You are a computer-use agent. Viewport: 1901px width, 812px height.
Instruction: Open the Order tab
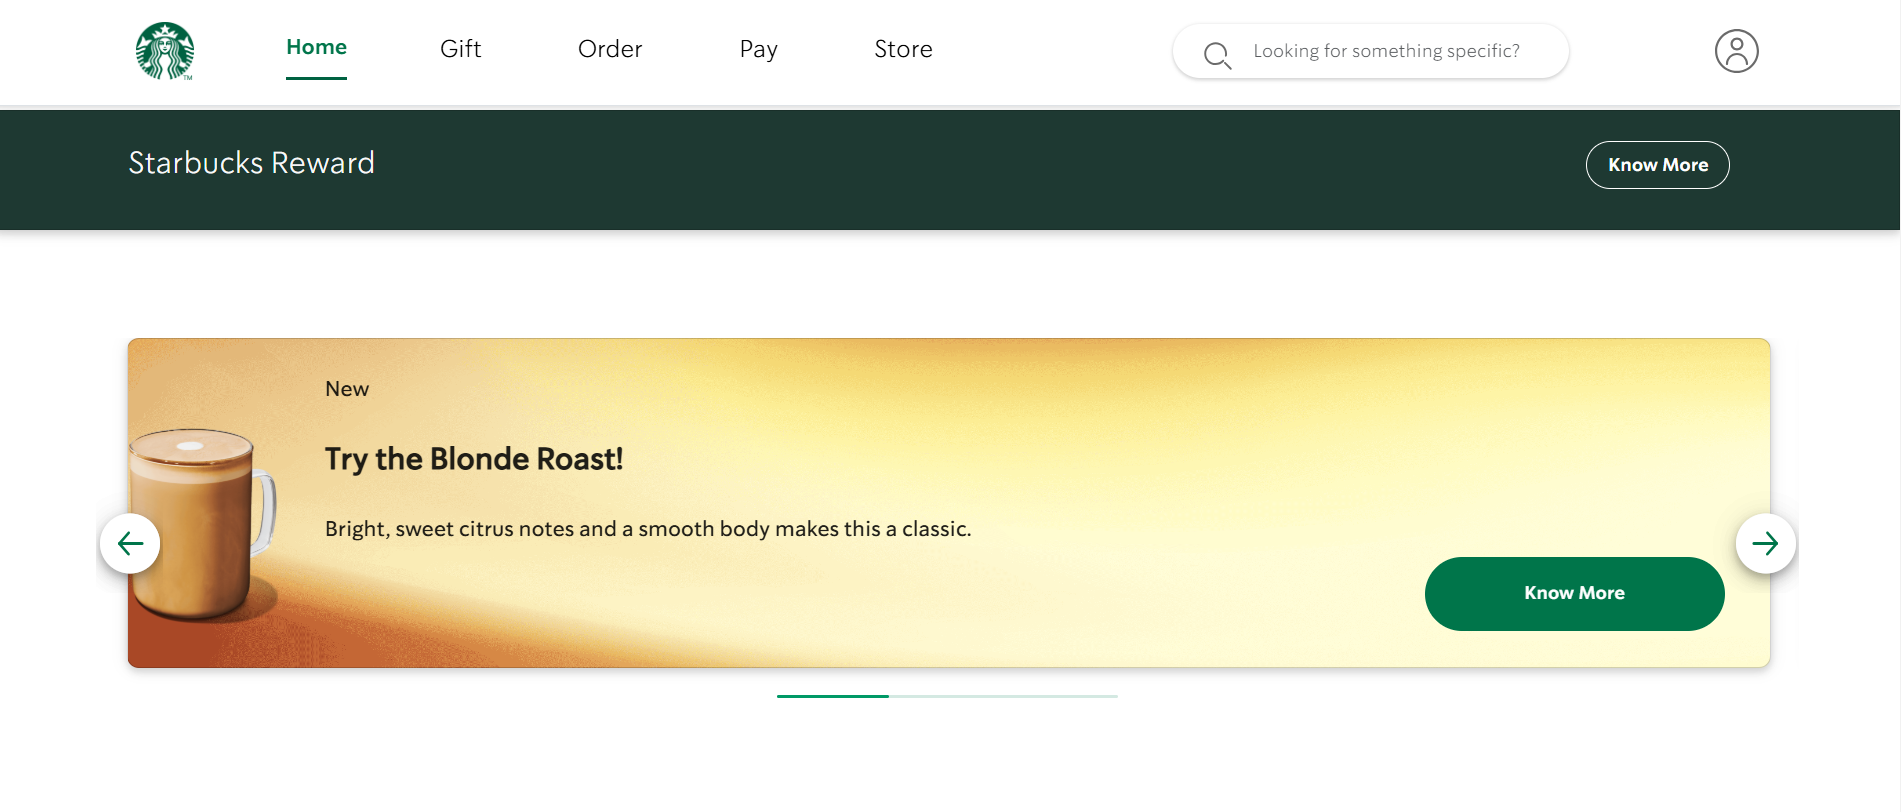point(610,49)
